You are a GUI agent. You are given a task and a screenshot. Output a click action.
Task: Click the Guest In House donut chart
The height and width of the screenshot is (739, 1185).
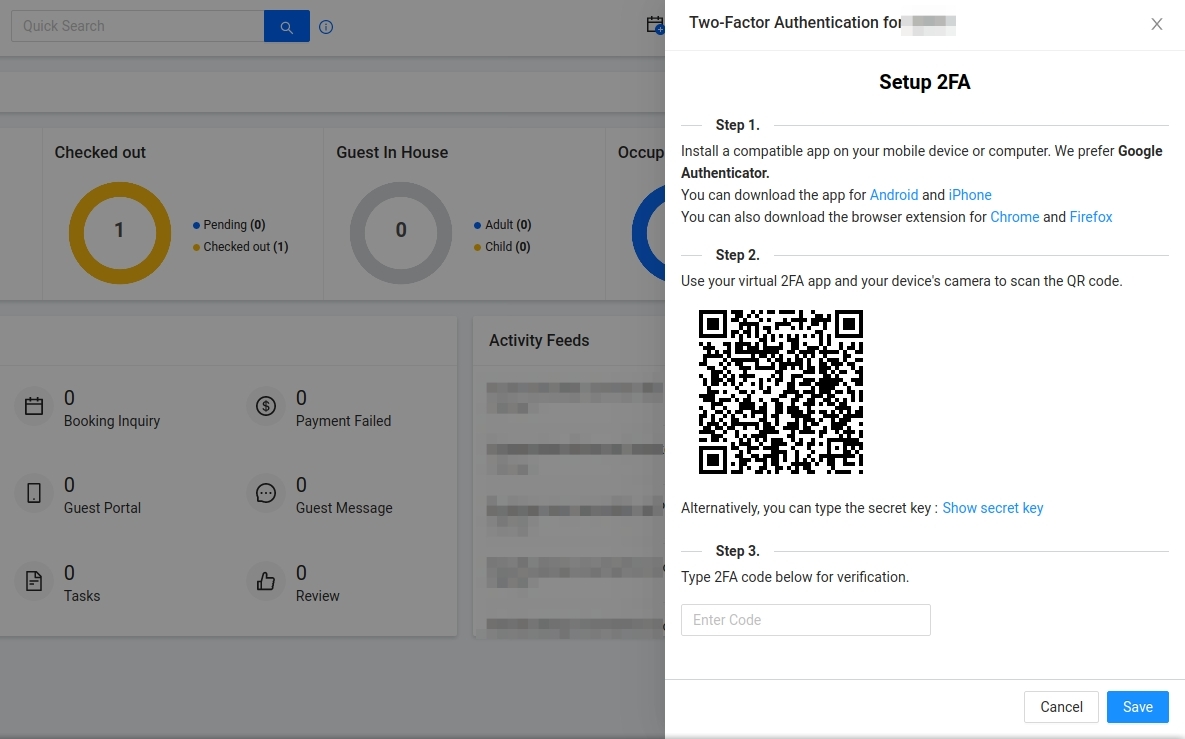[x=401, y=233]
